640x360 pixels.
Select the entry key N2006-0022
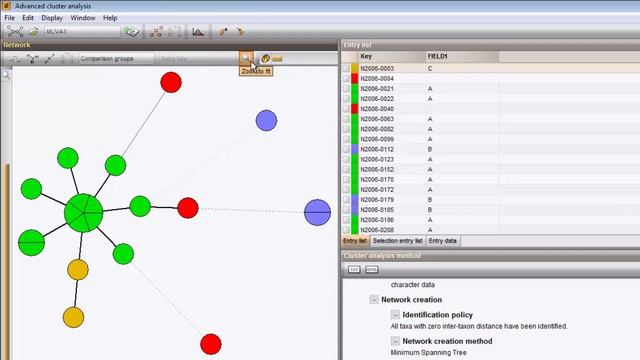377,99
